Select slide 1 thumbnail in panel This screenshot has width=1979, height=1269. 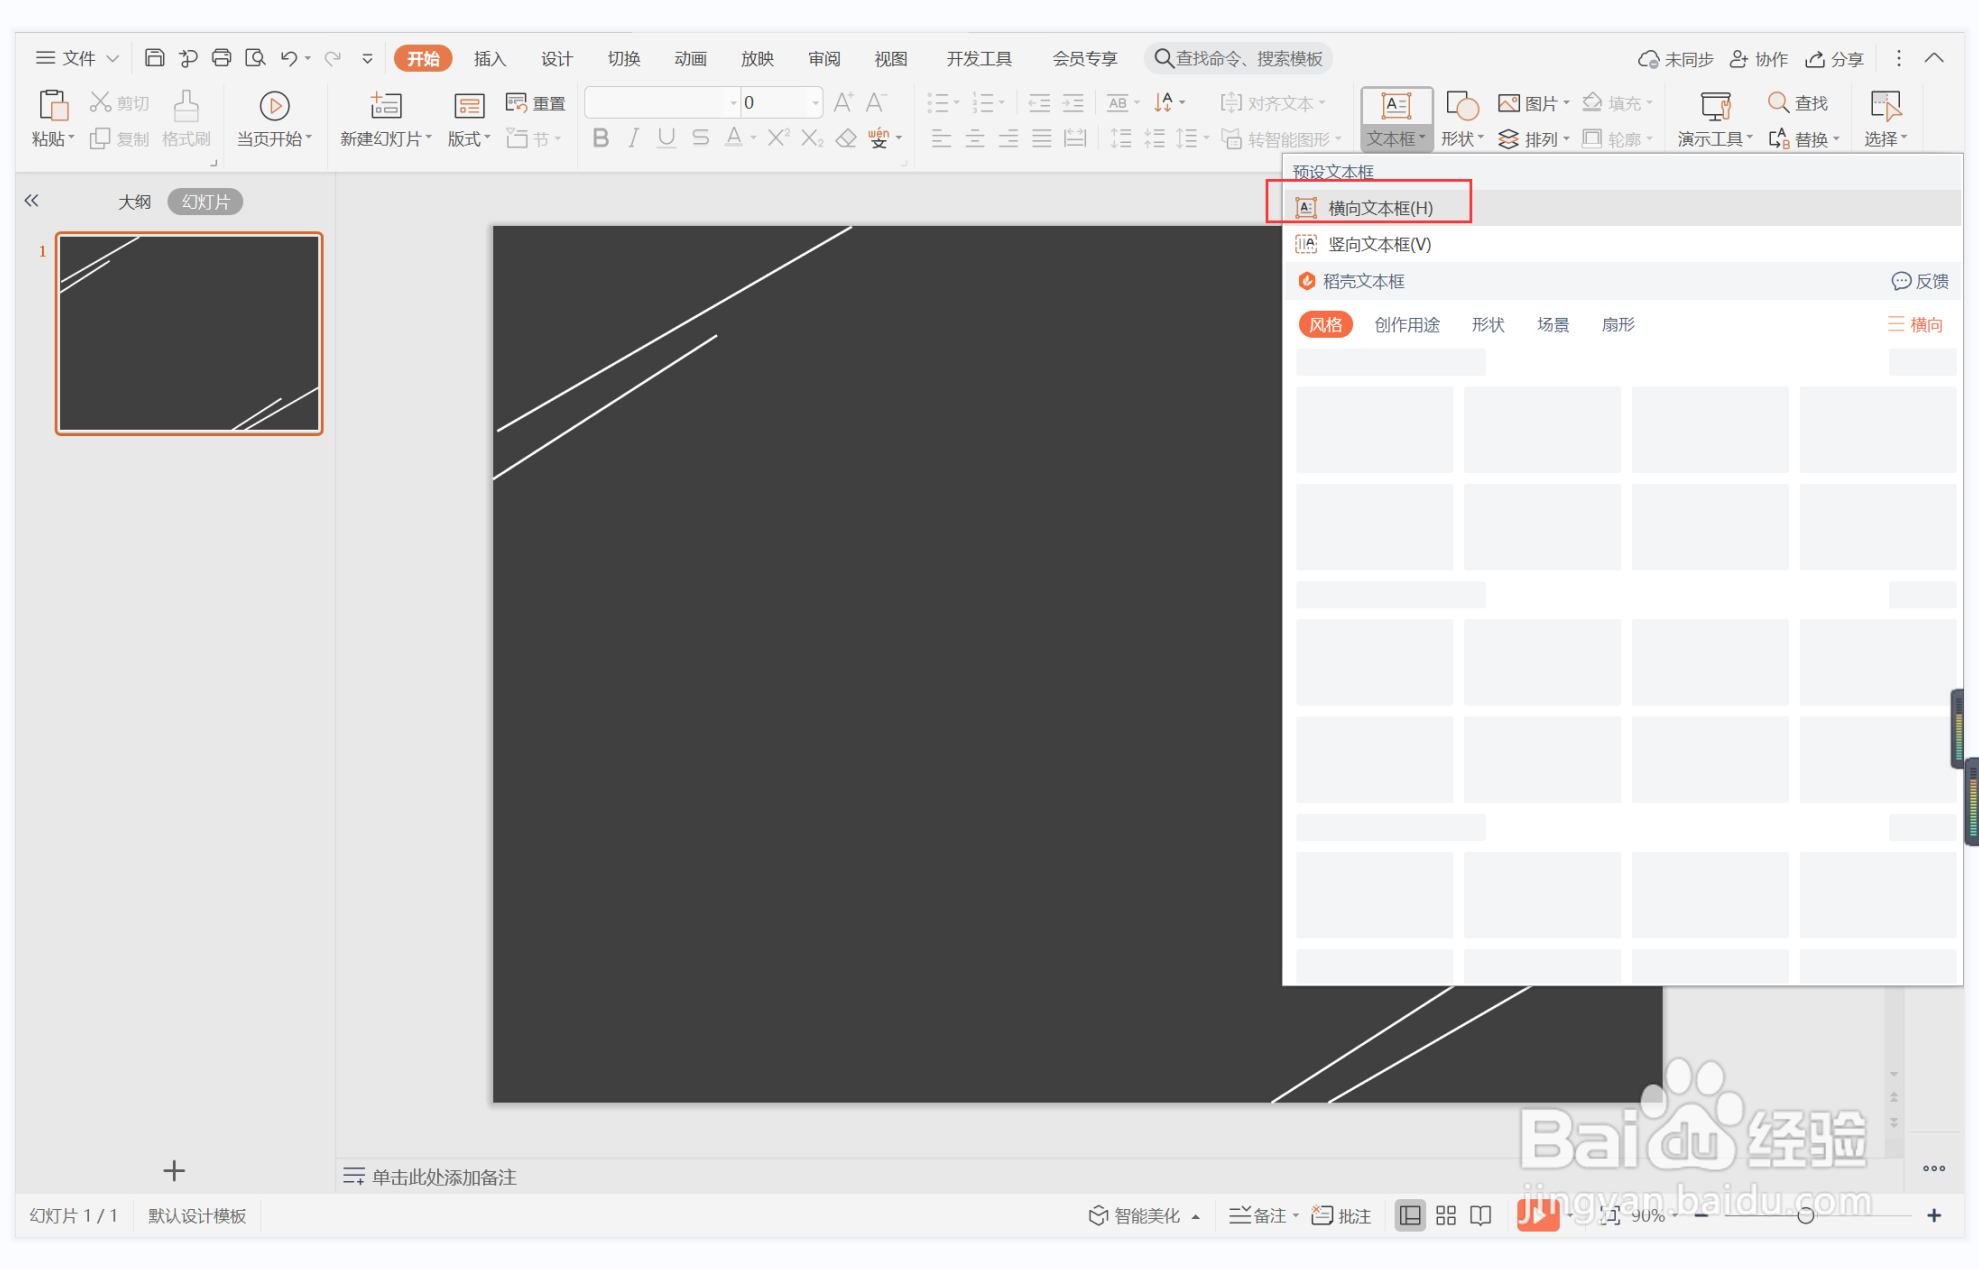point(189,333)
